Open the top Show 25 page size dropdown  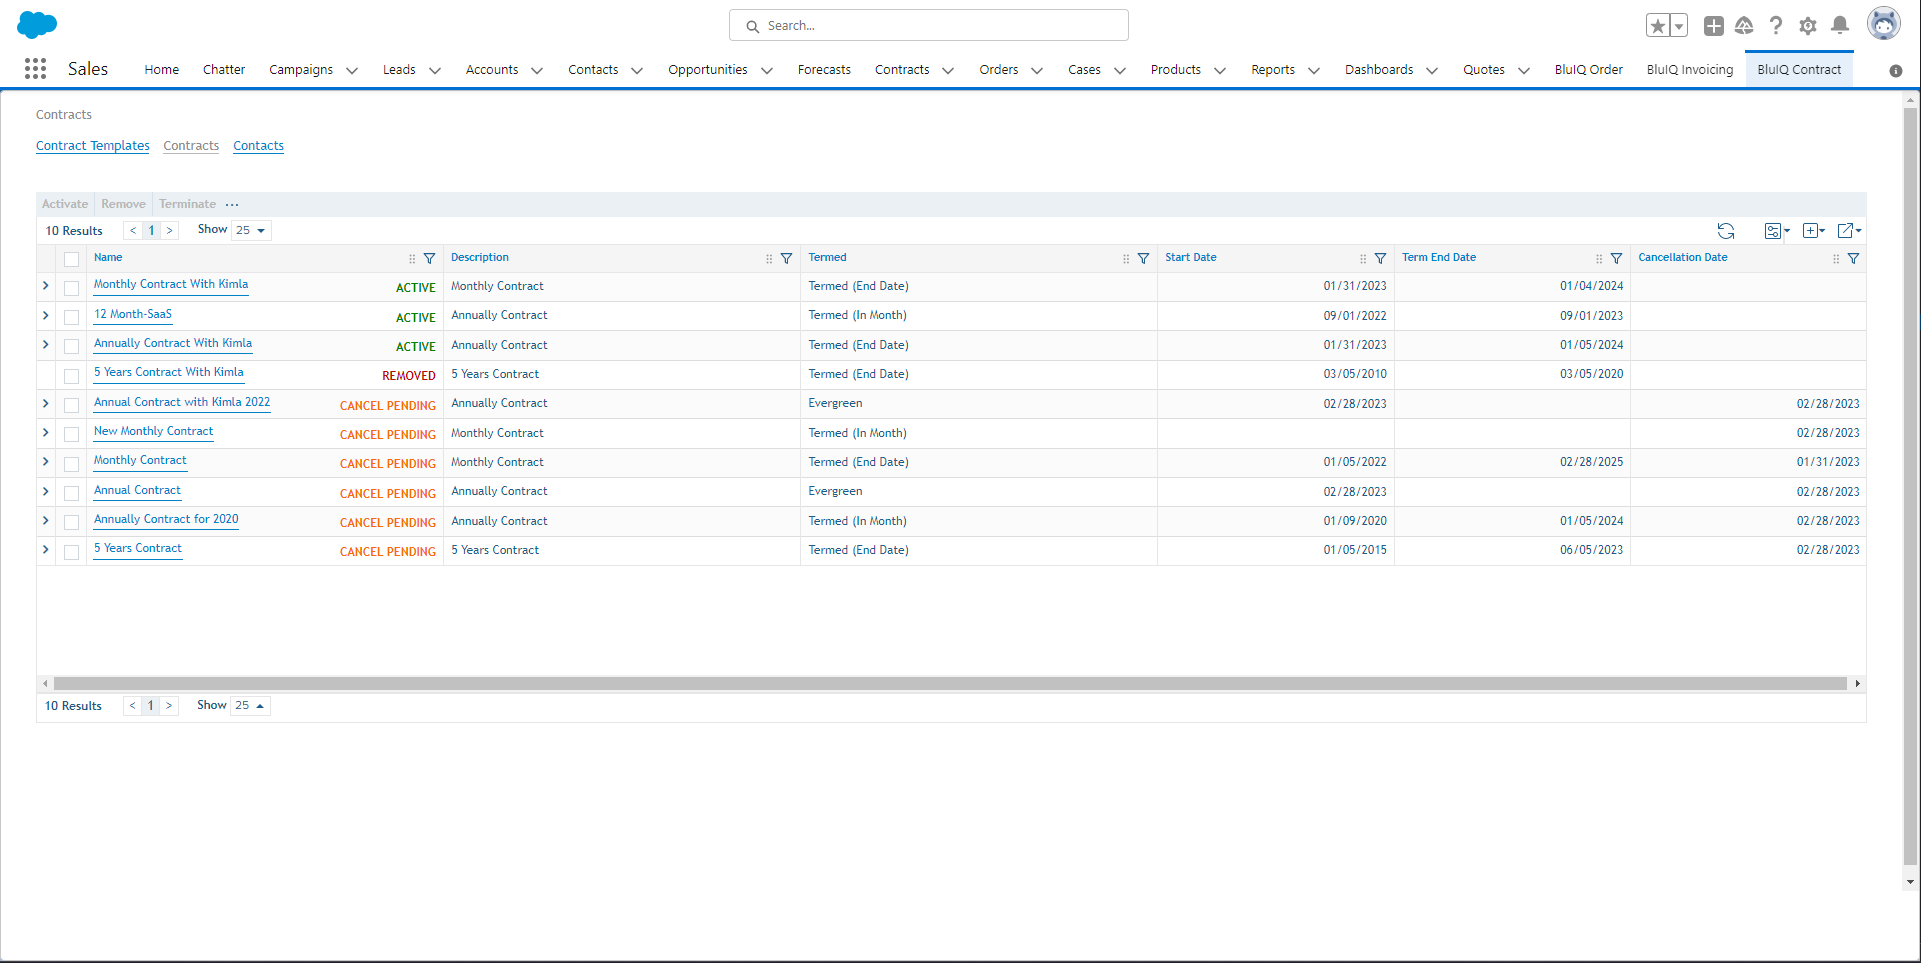[251, 231]
